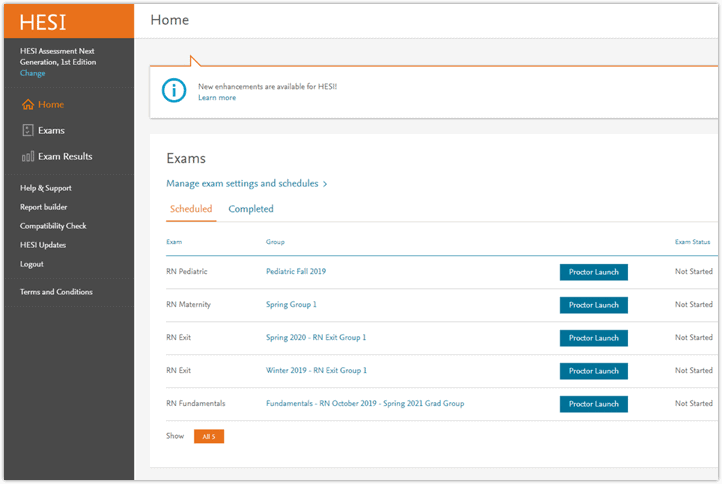Click the HESI logo
The image size is (722, 484).
43,22
